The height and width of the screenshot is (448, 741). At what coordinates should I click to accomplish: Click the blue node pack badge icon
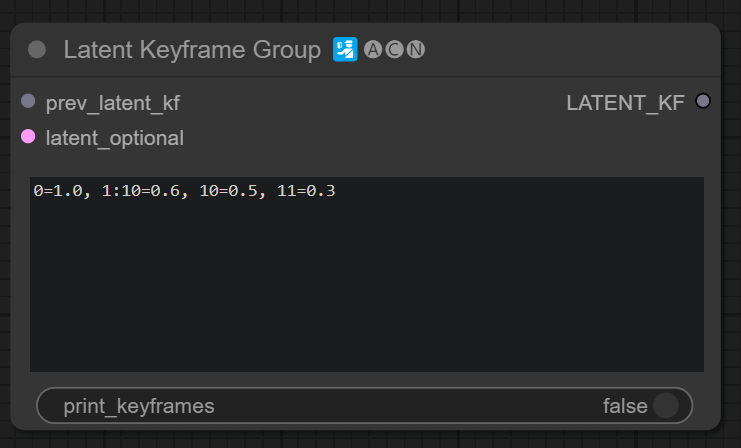pyautogui.click(x=345, y=50)
